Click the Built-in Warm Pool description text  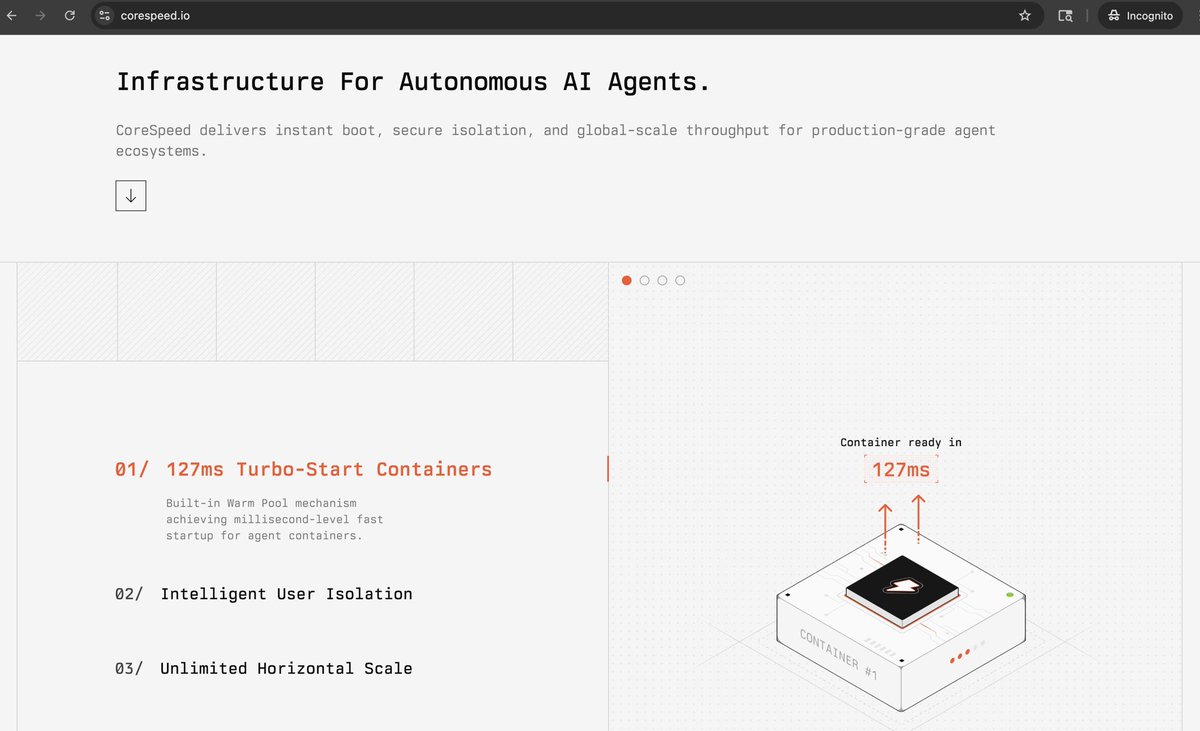[274, 519]
